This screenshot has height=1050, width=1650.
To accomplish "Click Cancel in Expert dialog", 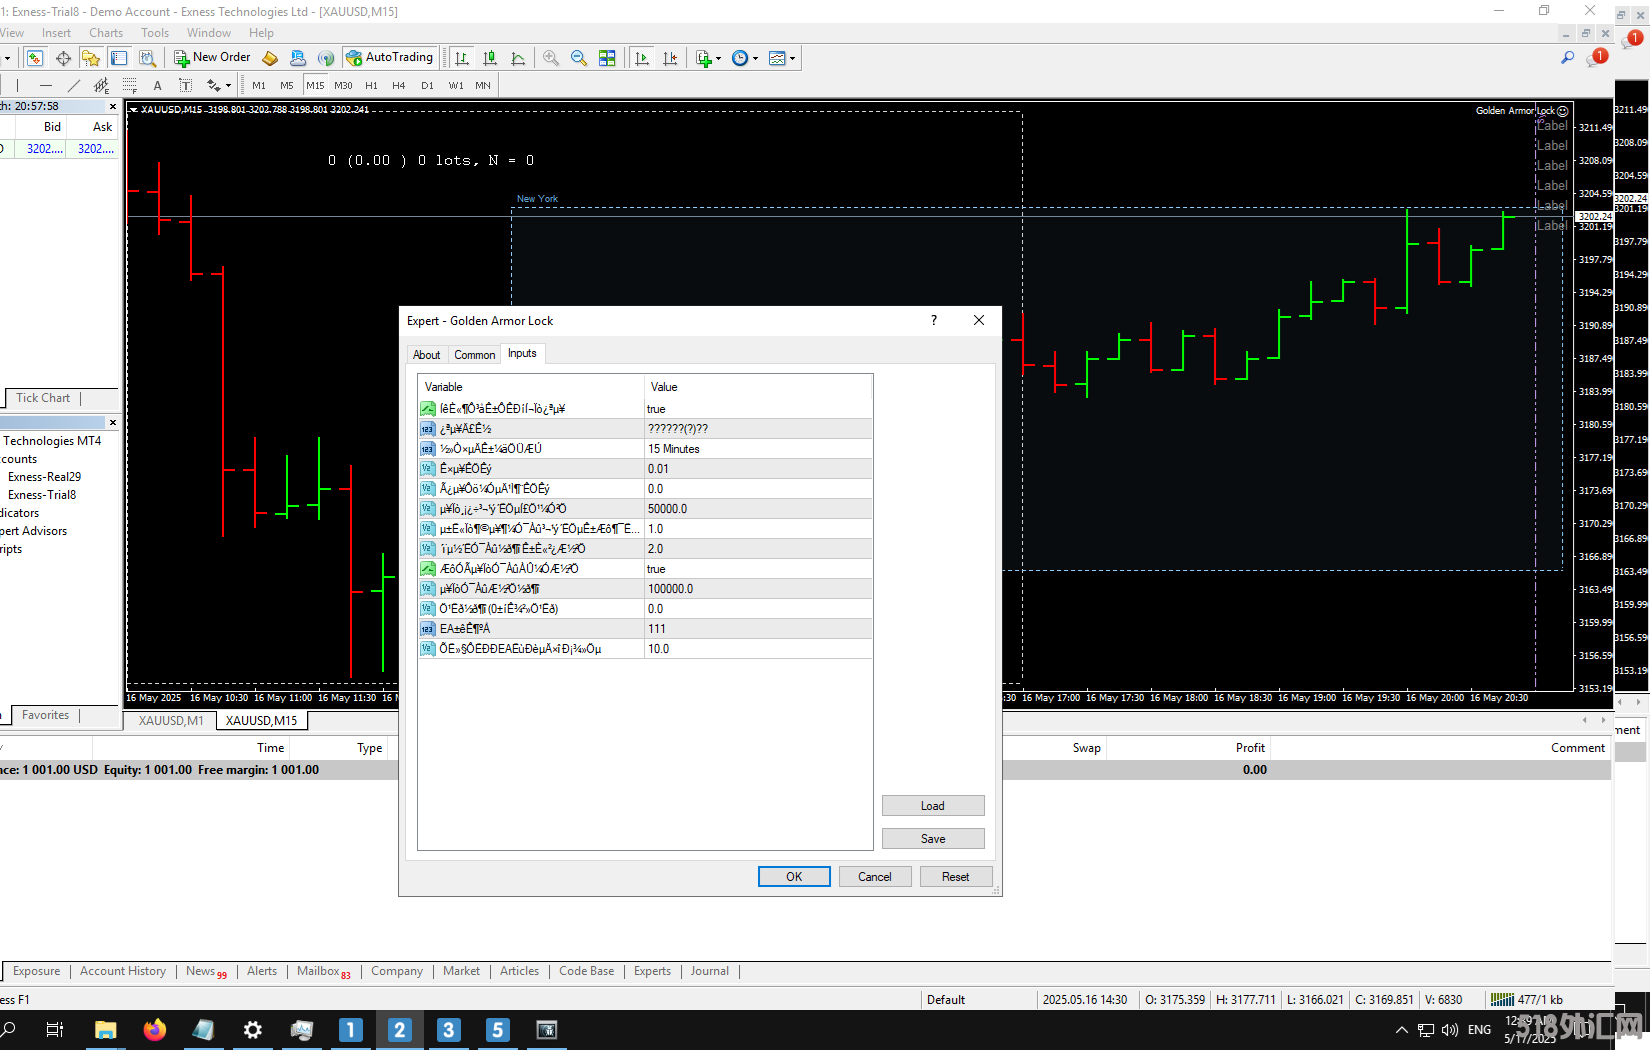I will [875, 877].
